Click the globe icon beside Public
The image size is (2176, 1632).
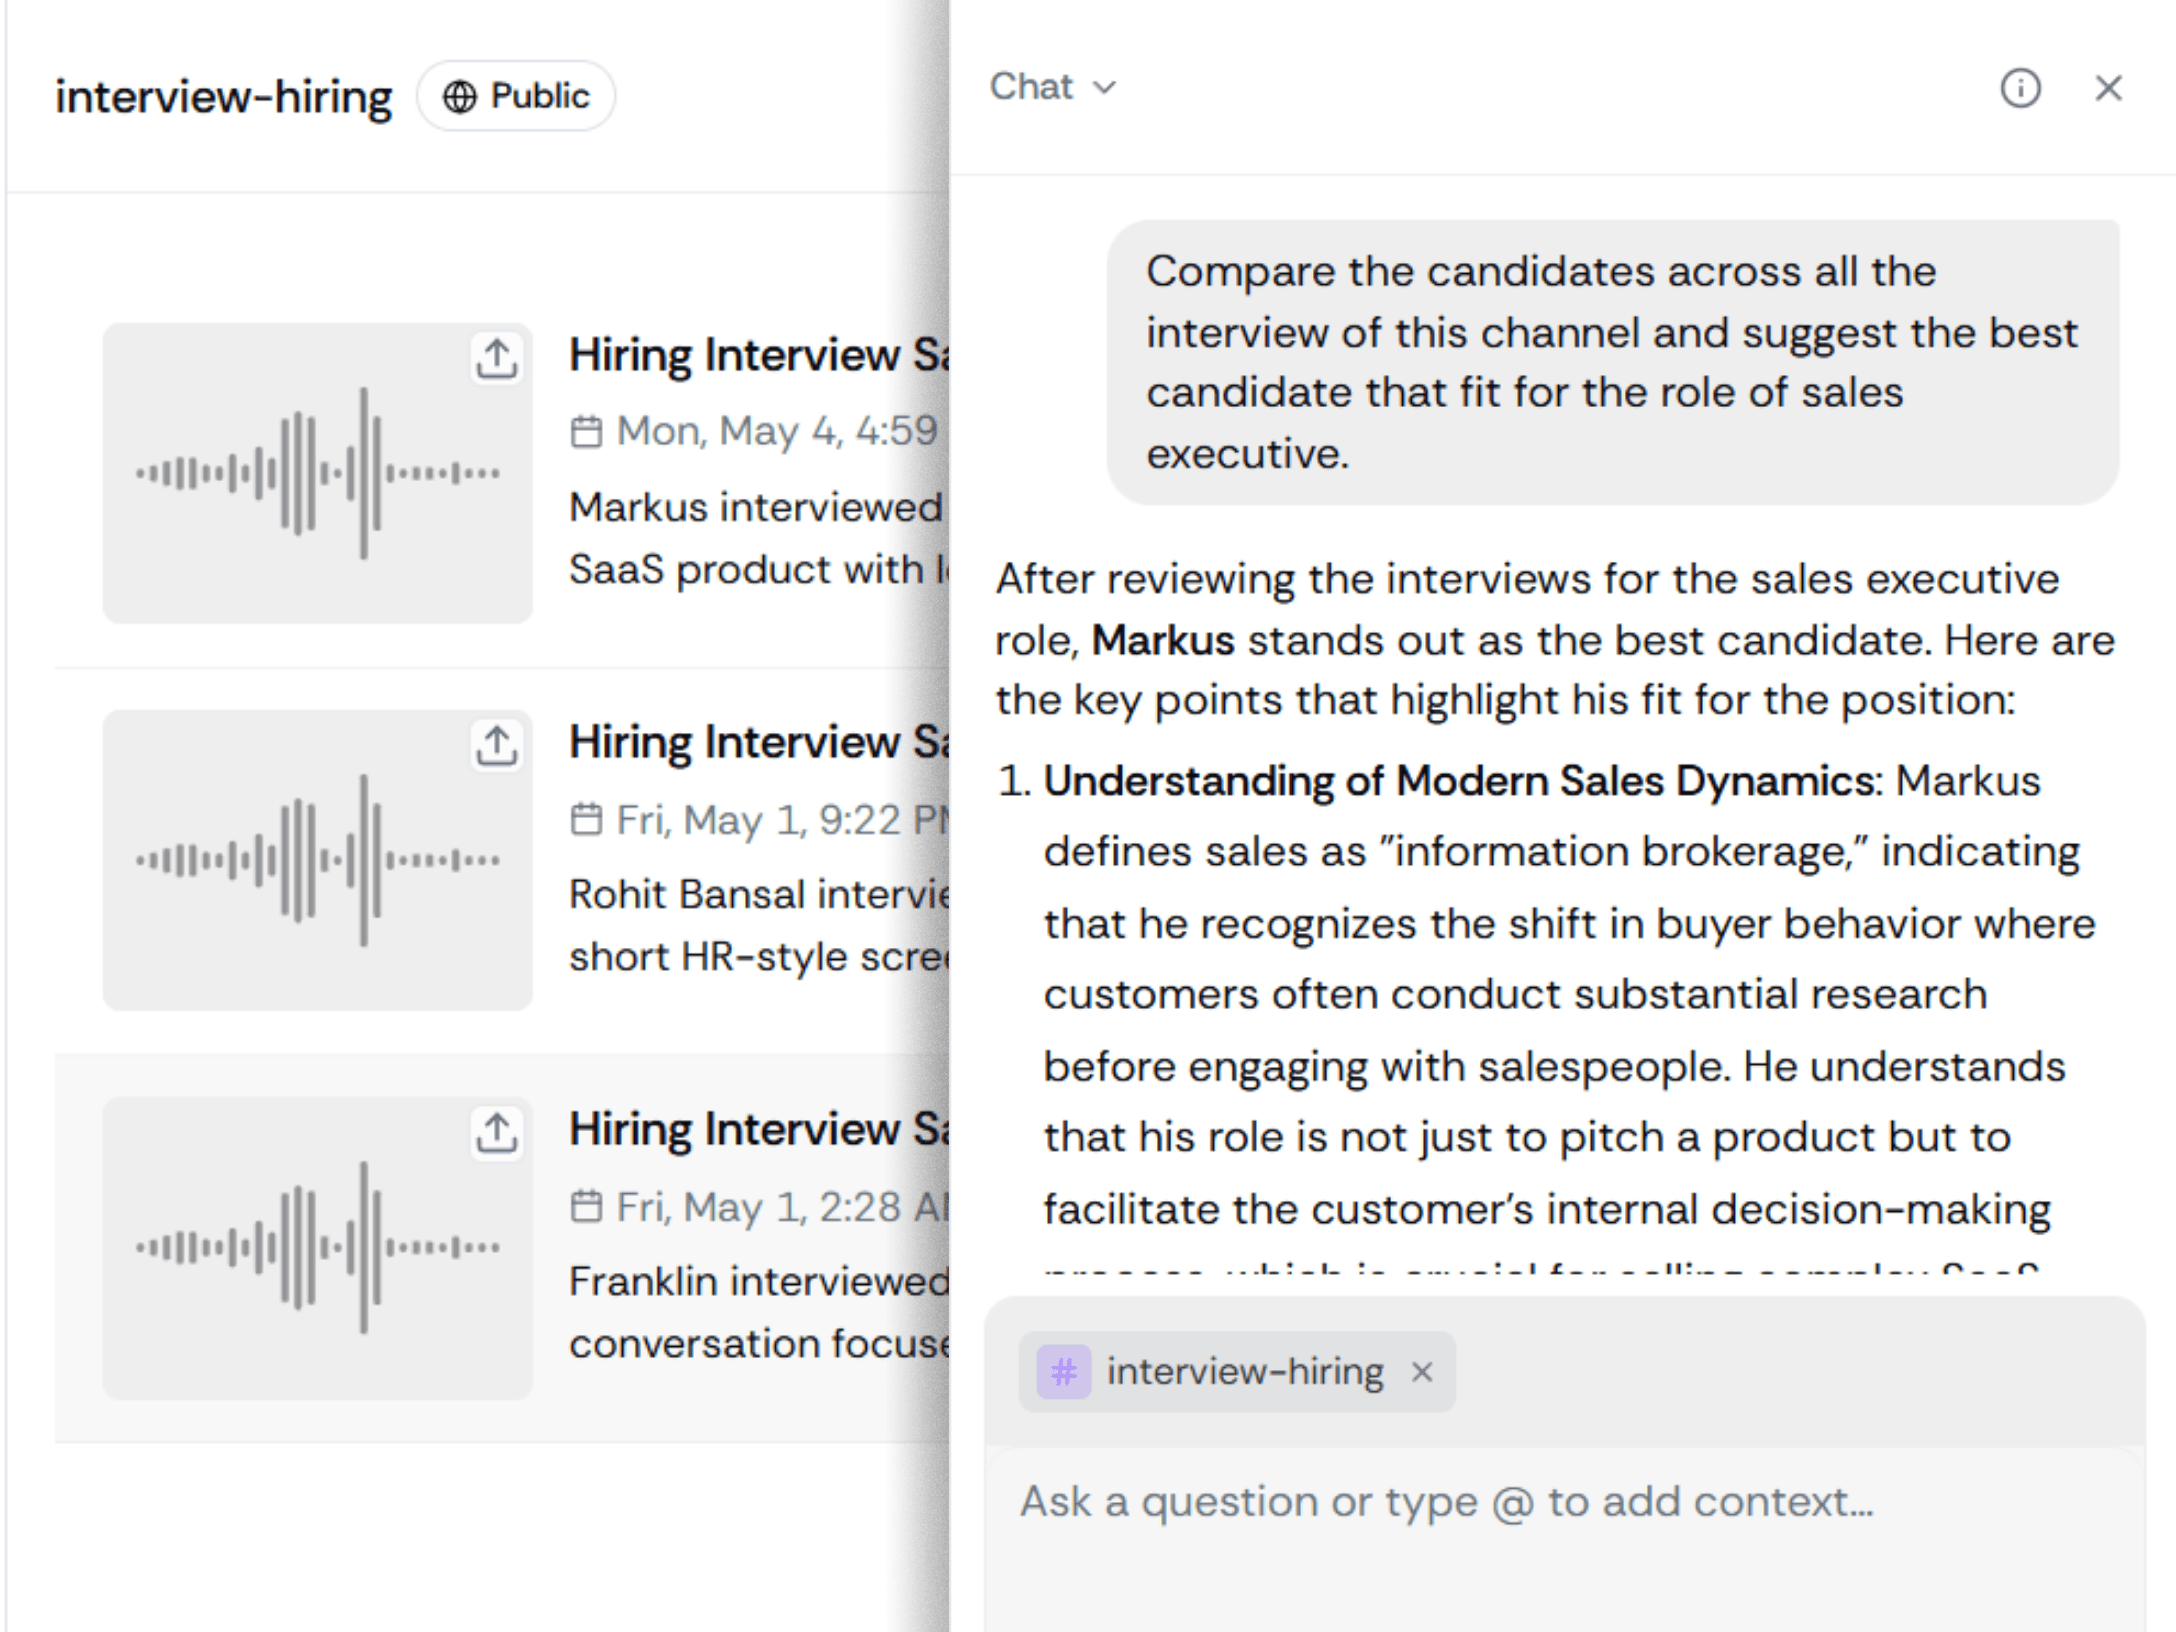(x=460, y=97)
